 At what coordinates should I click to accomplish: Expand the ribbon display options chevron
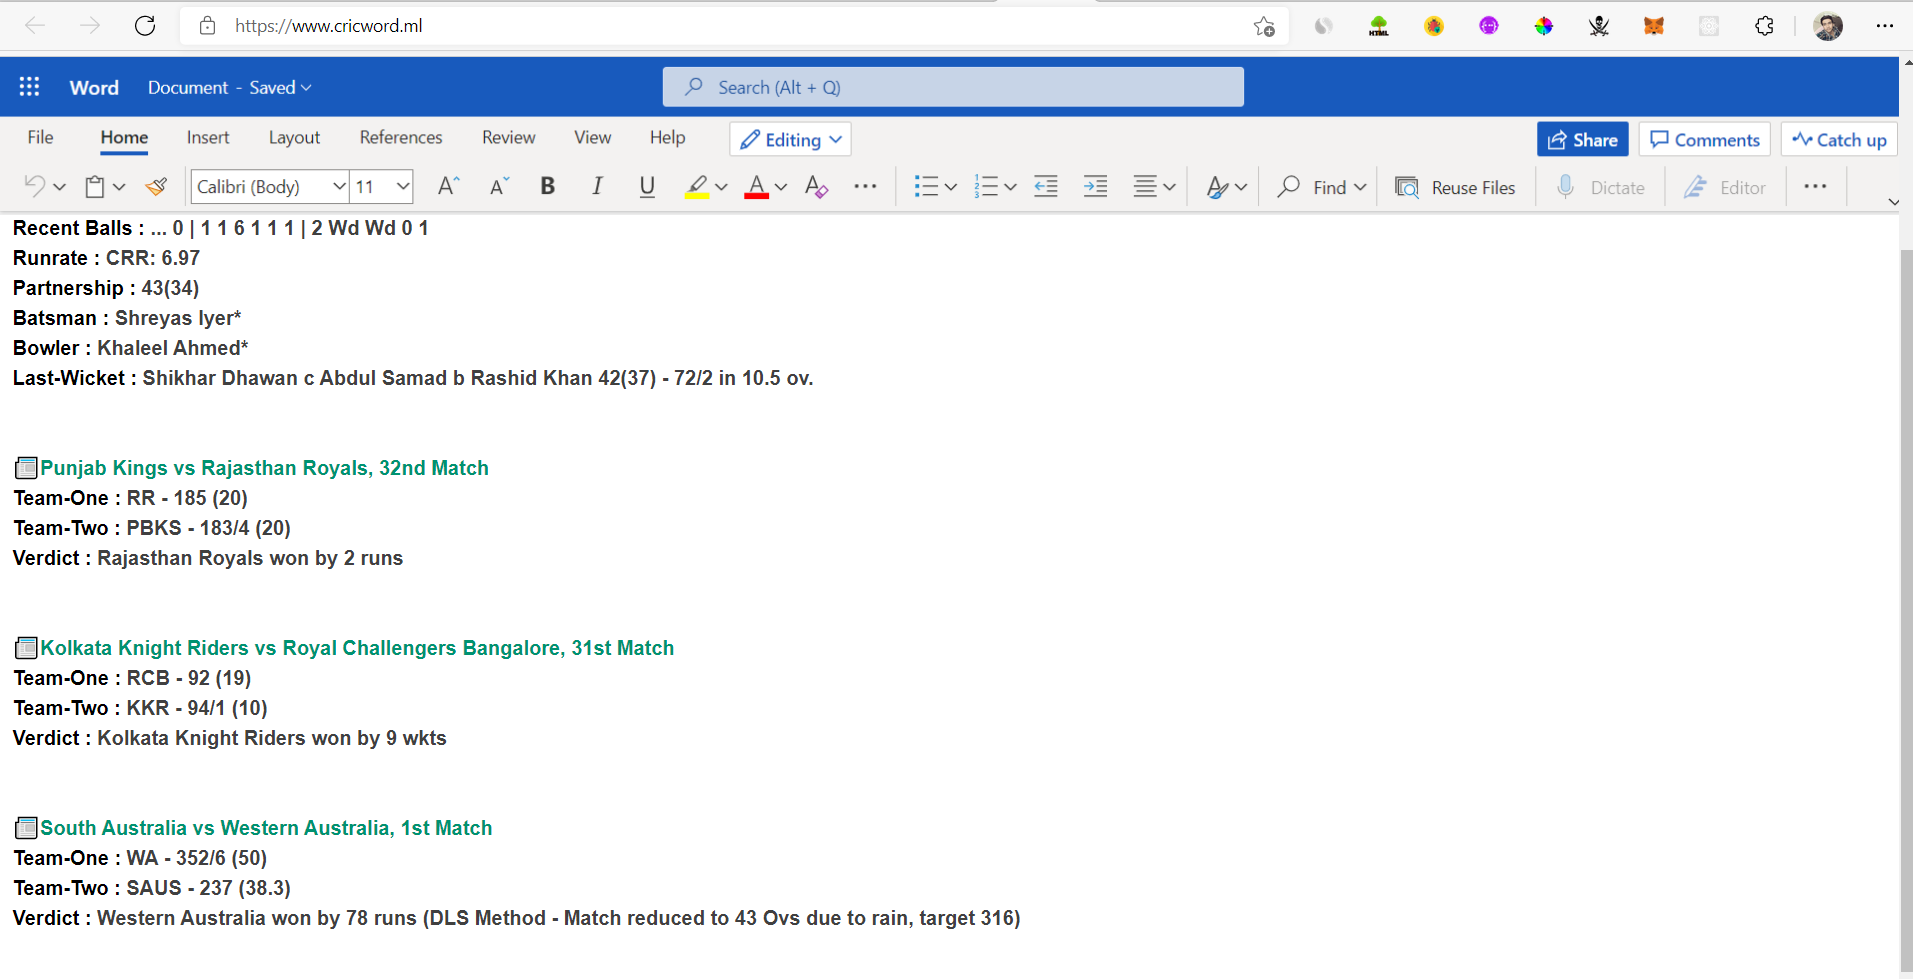click(1893, 202)
